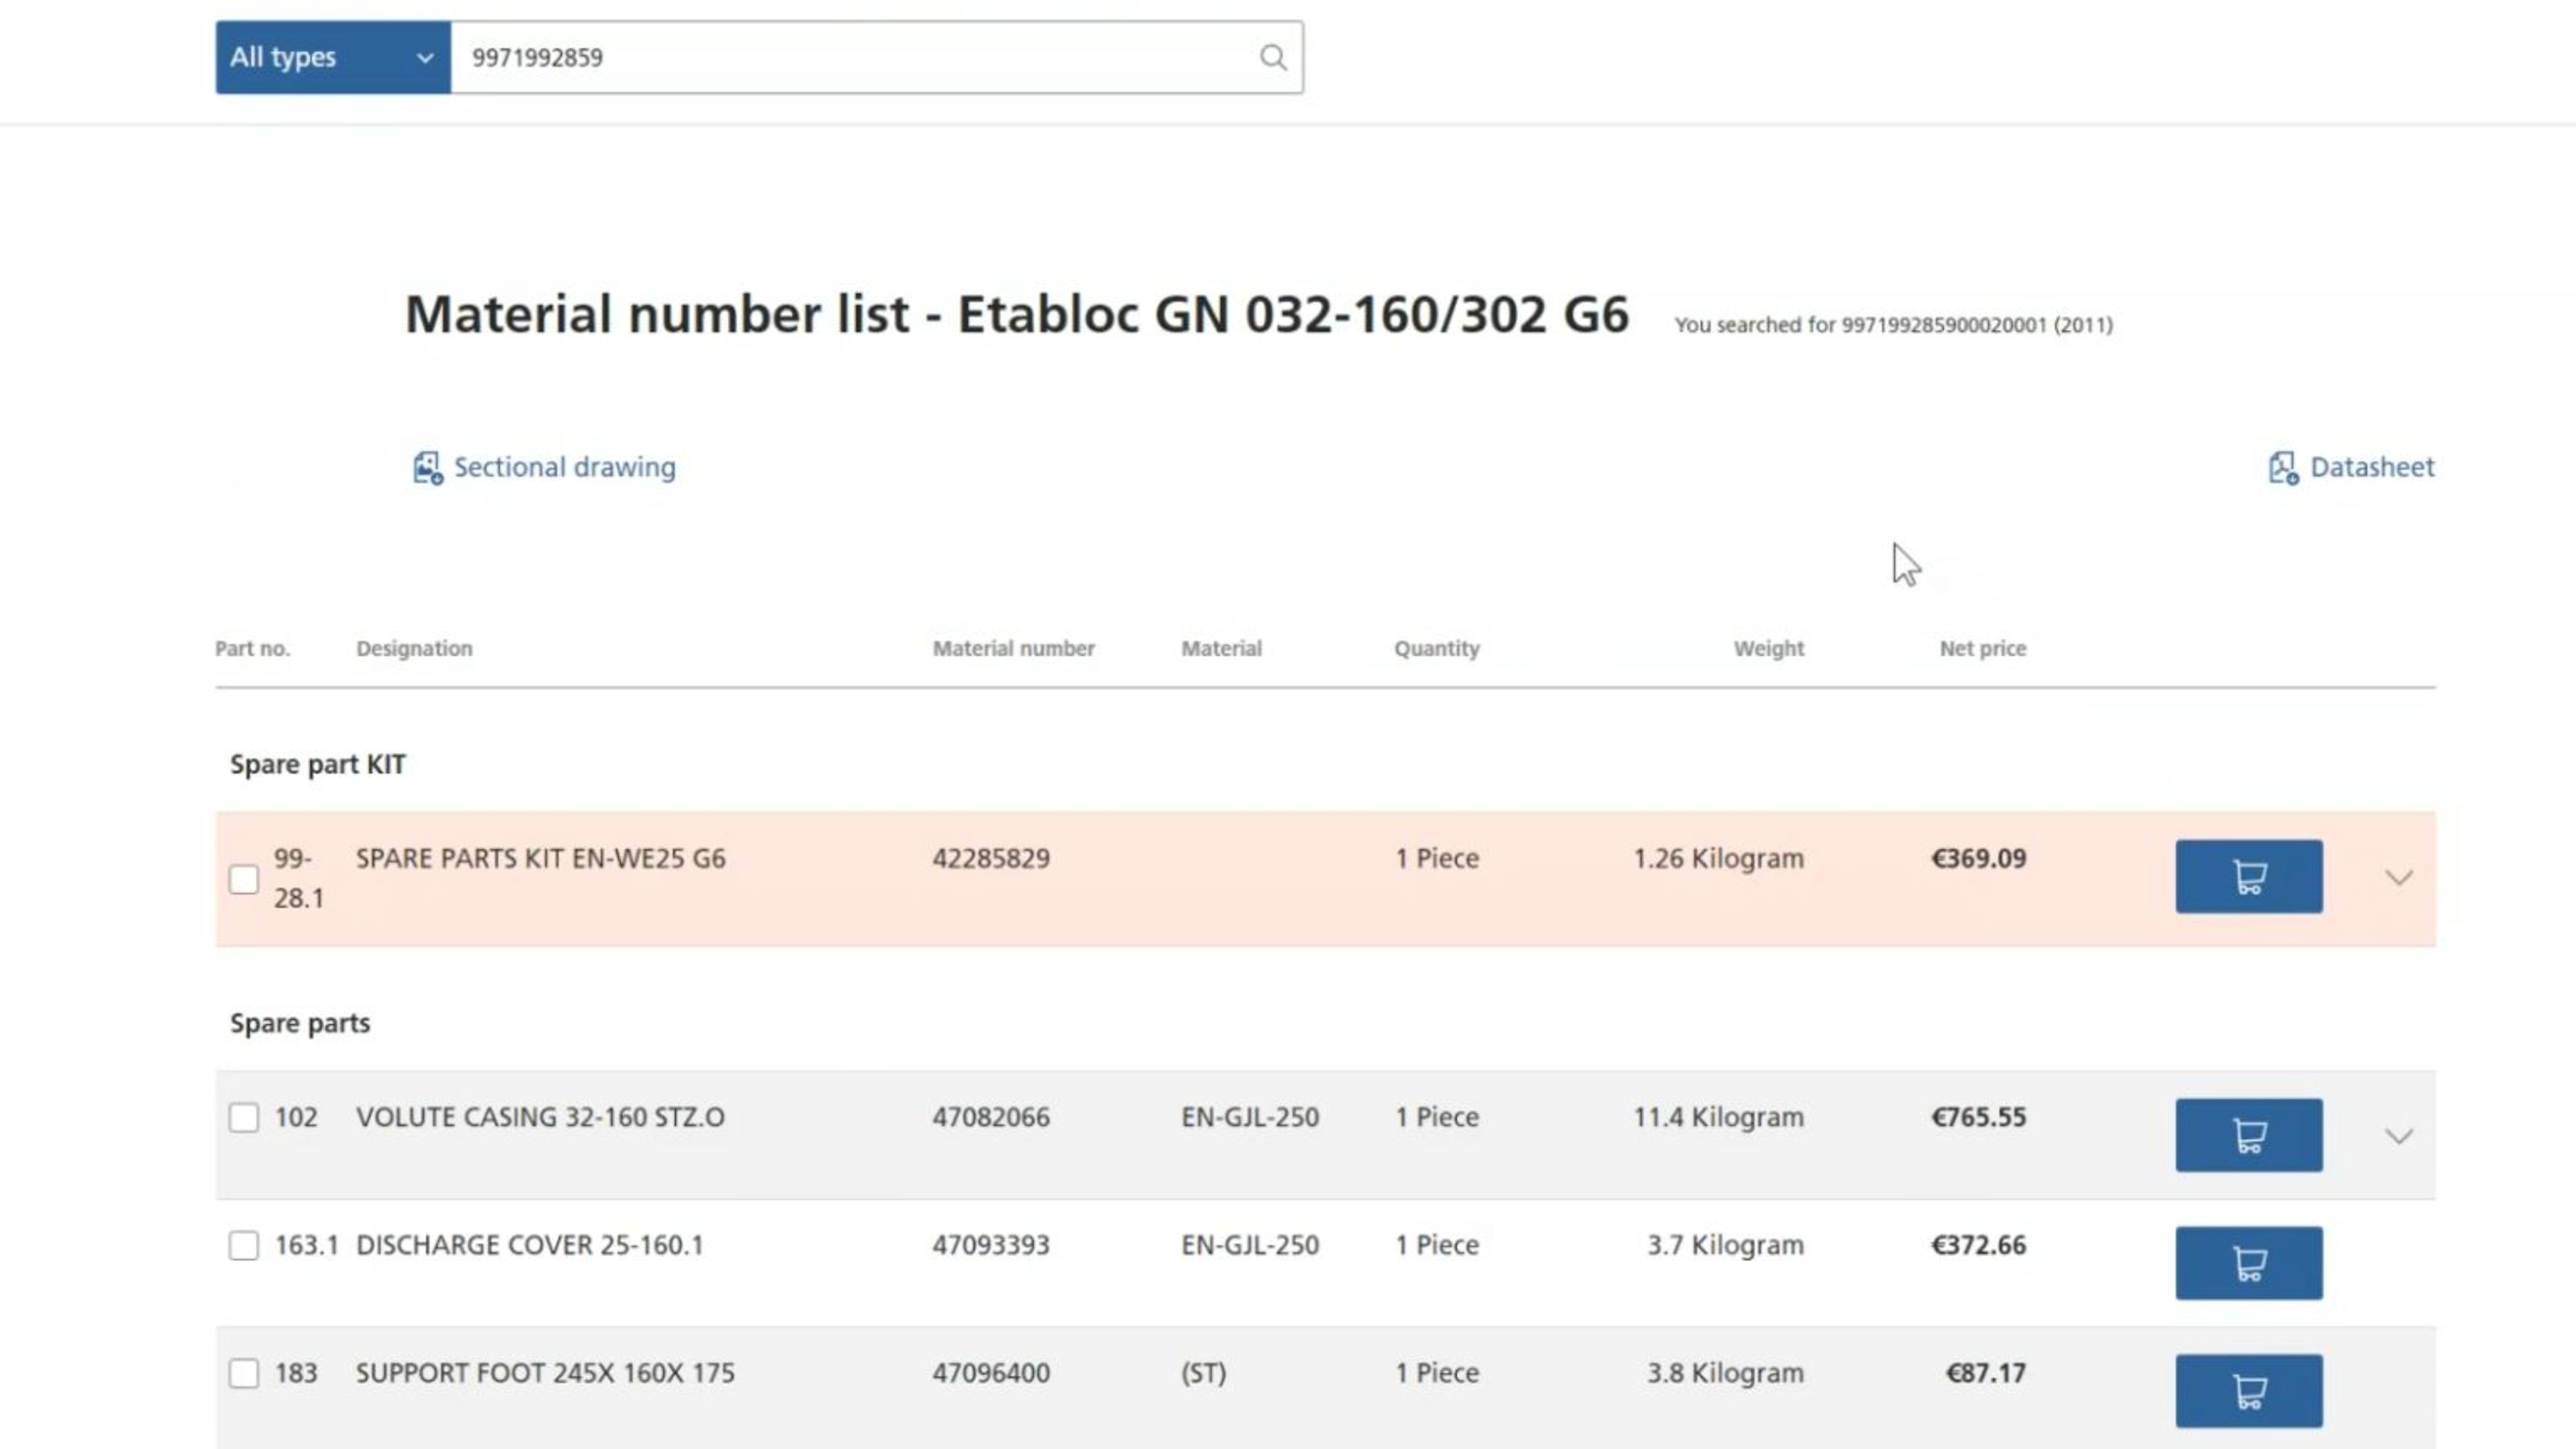Click the datasheet icon
The image size is (2576, 1449).
coord(2282,465)
